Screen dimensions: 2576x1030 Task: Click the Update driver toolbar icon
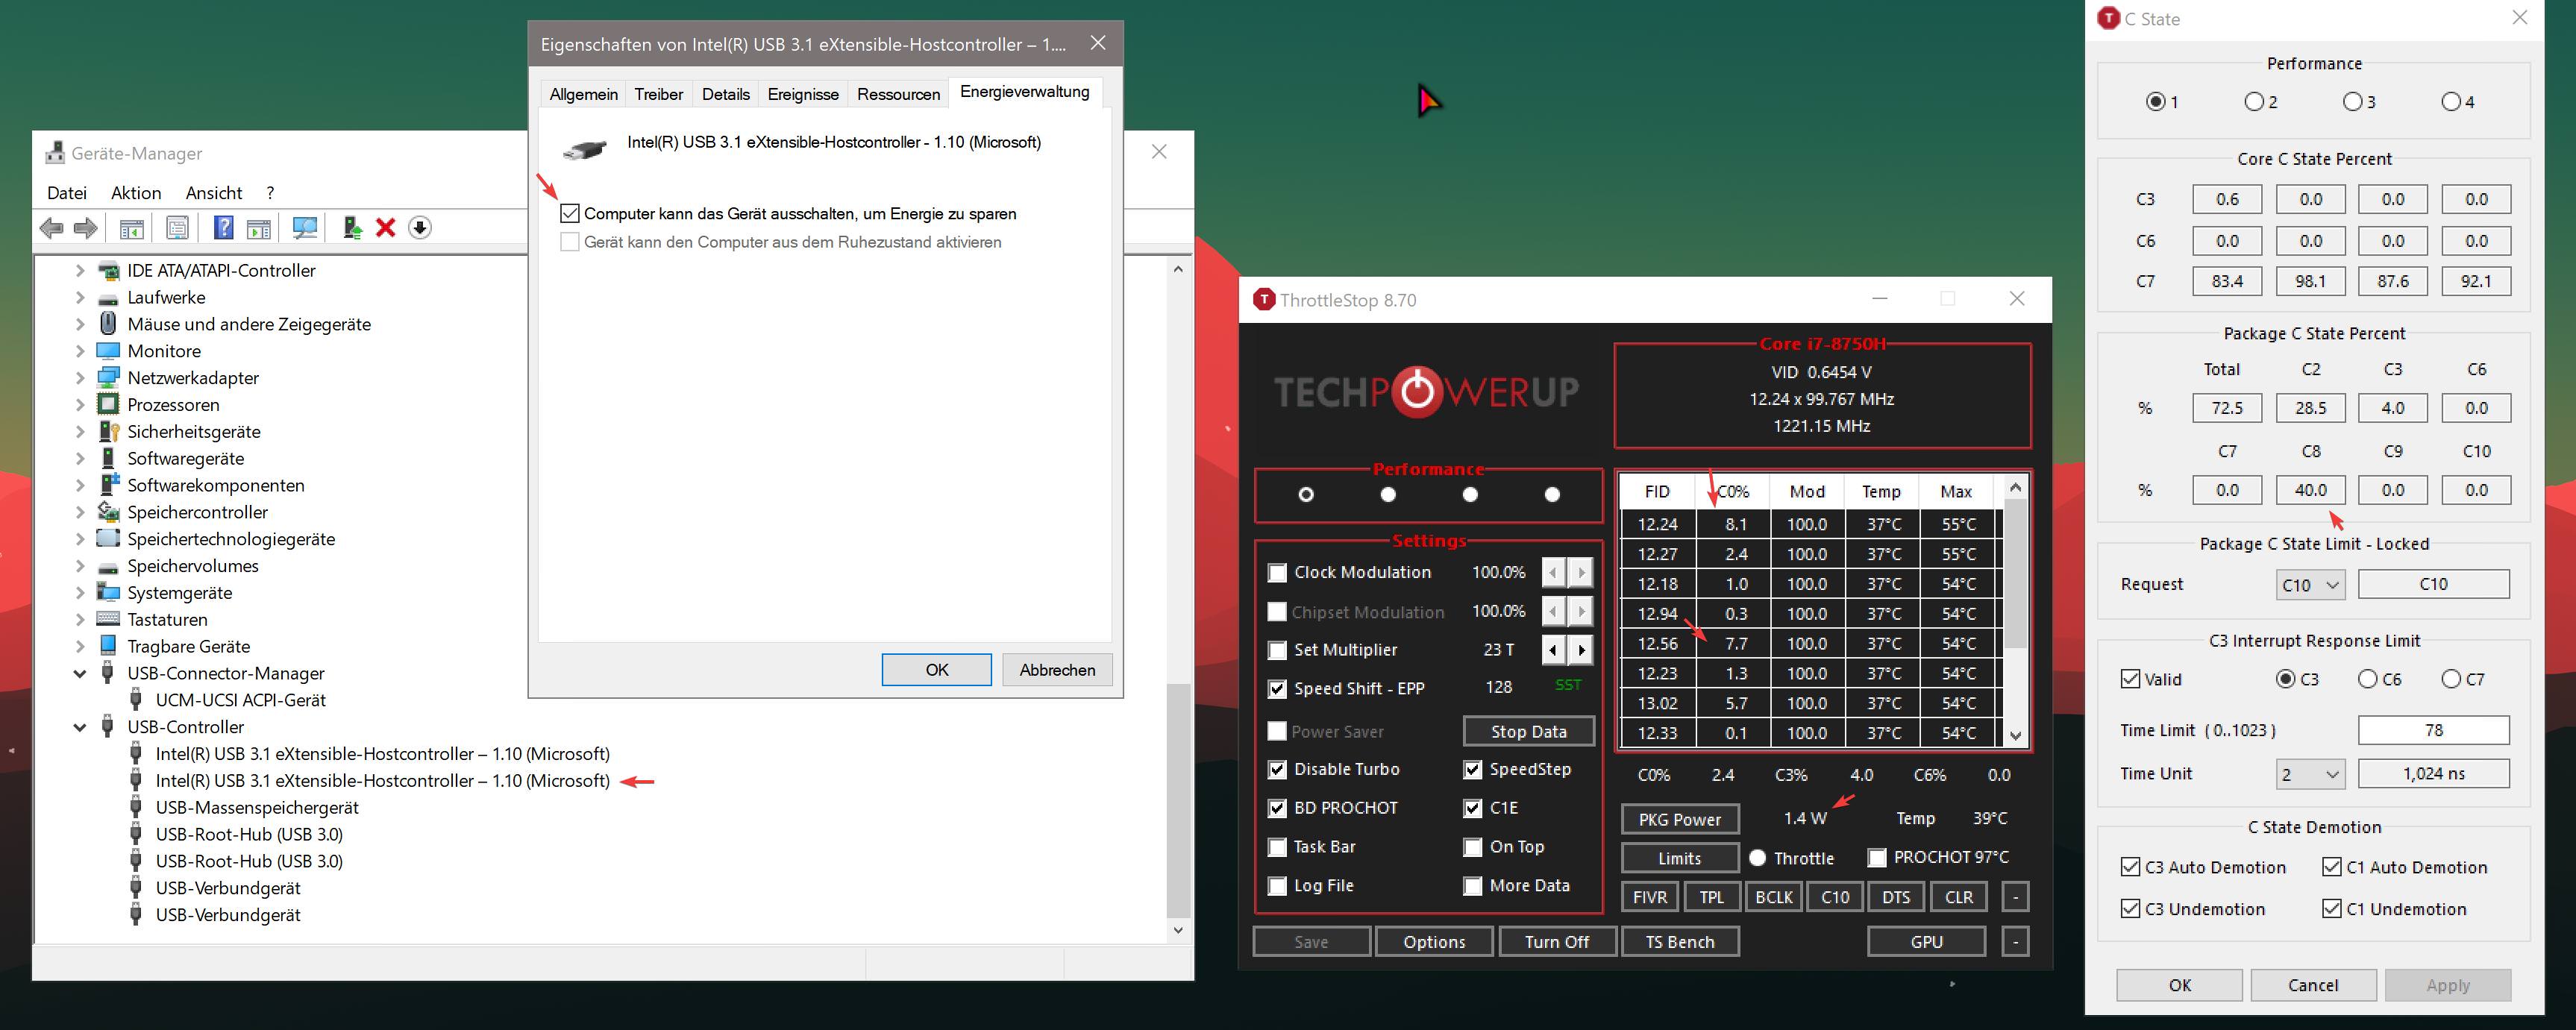[352, 228]
